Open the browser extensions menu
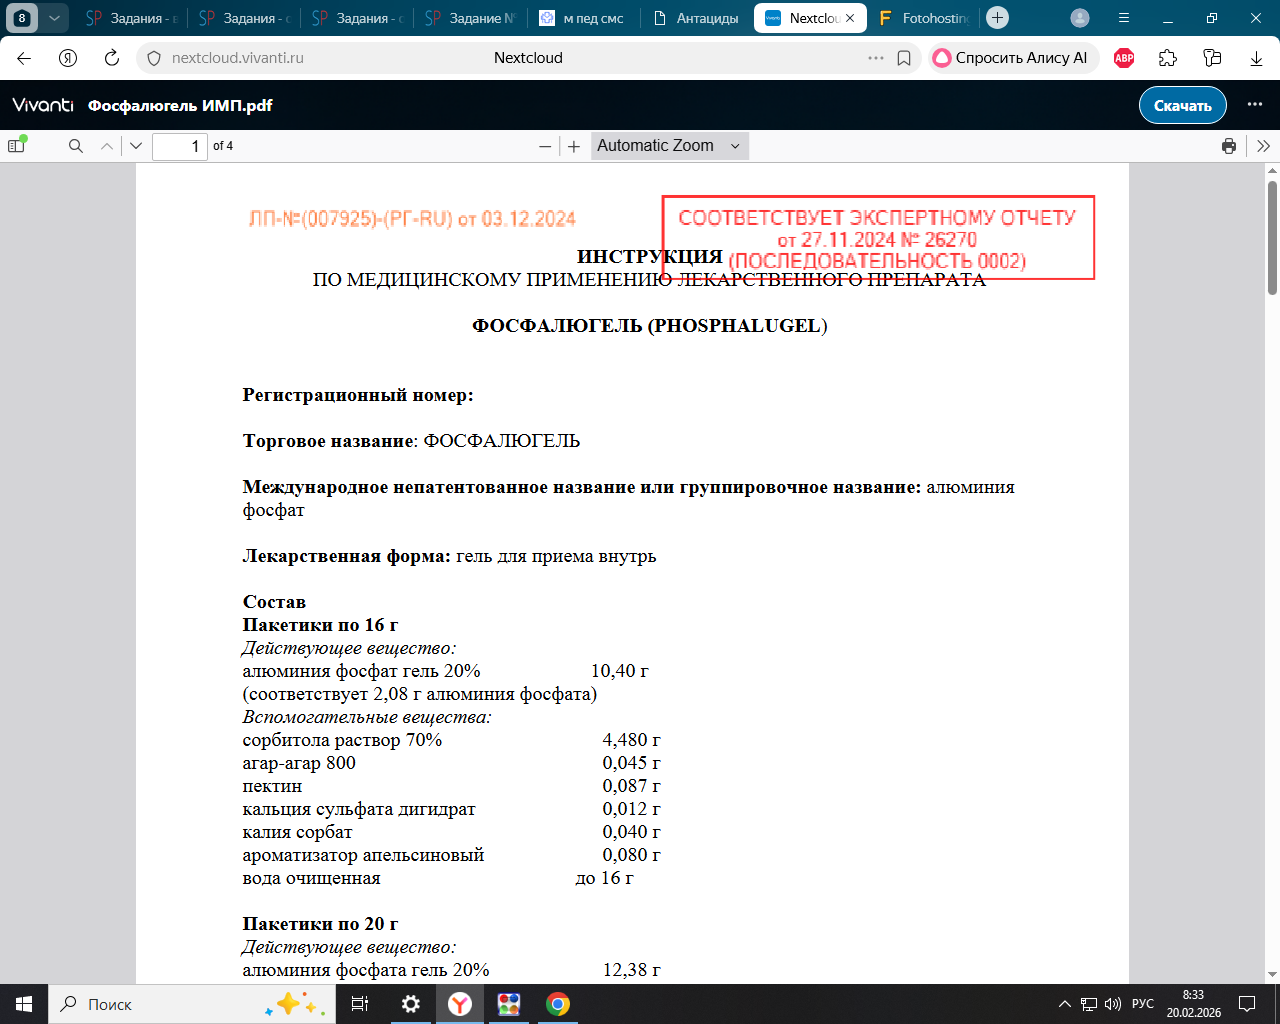Screen dimensions: 1280x1024 [x=1168, y=58]
